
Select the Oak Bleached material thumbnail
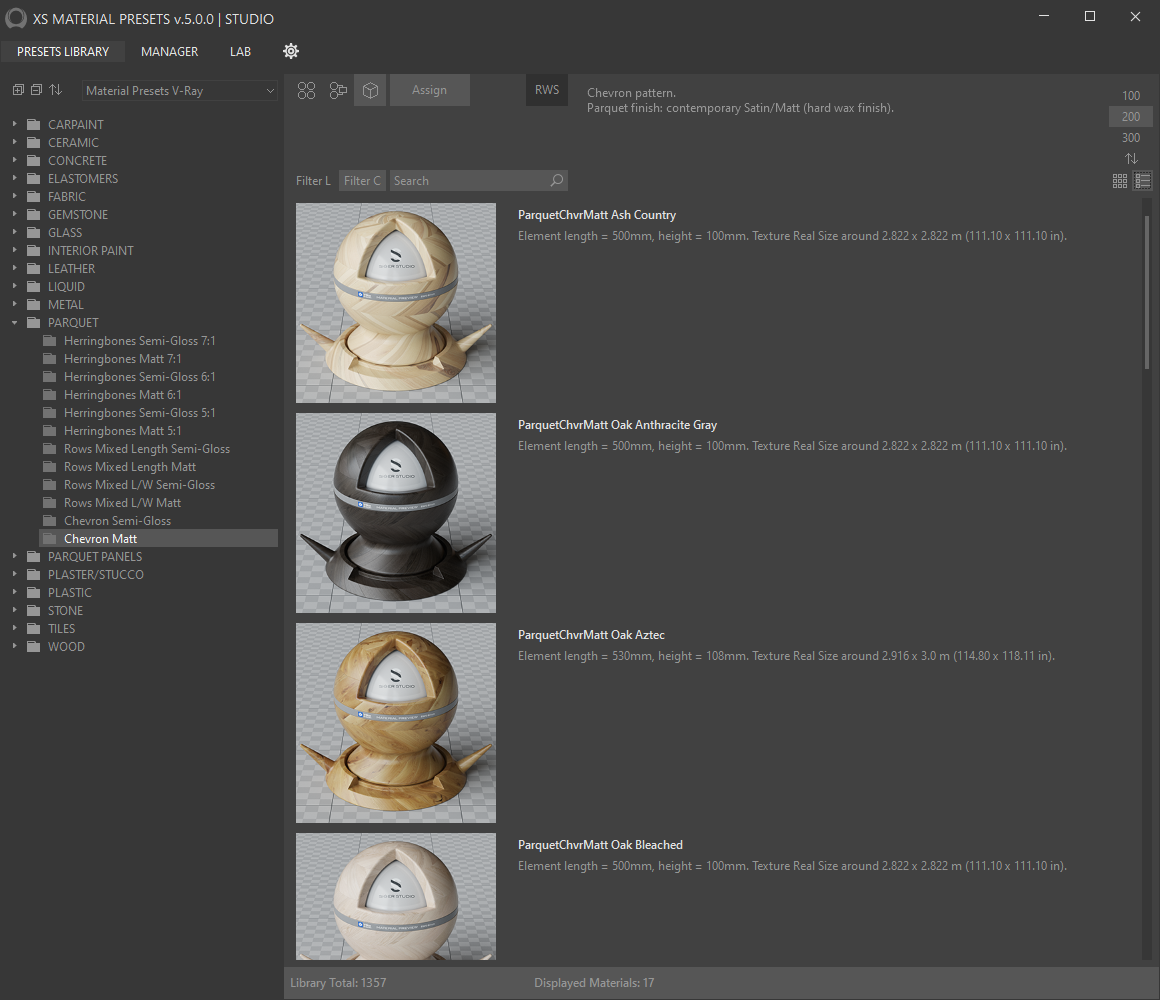396,896
